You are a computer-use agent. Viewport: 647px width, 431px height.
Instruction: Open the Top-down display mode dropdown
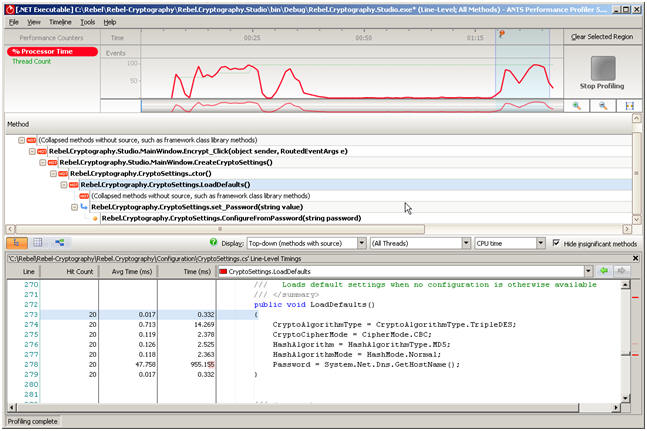[x=307, y=243]
